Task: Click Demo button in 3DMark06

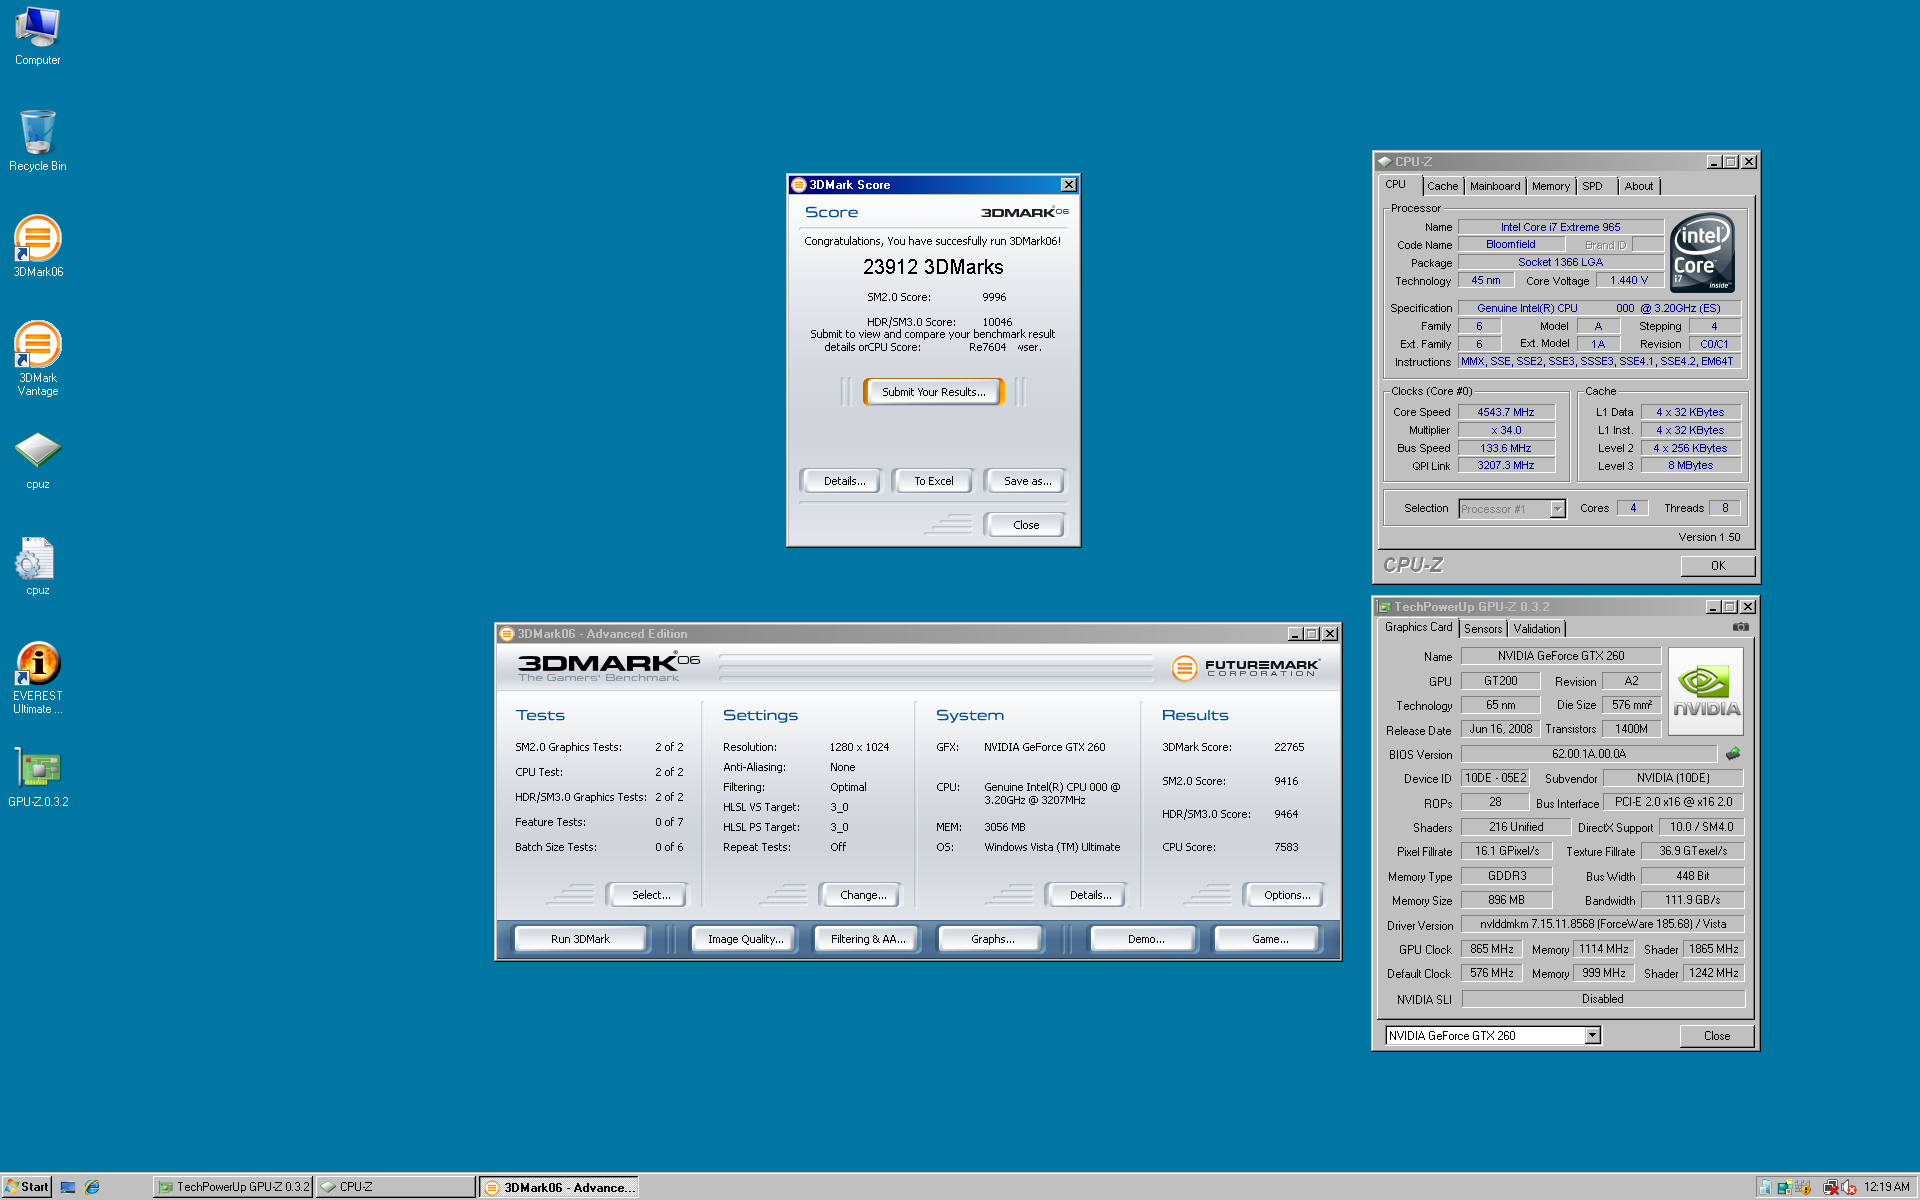Action: click(x=1145, y=939)
